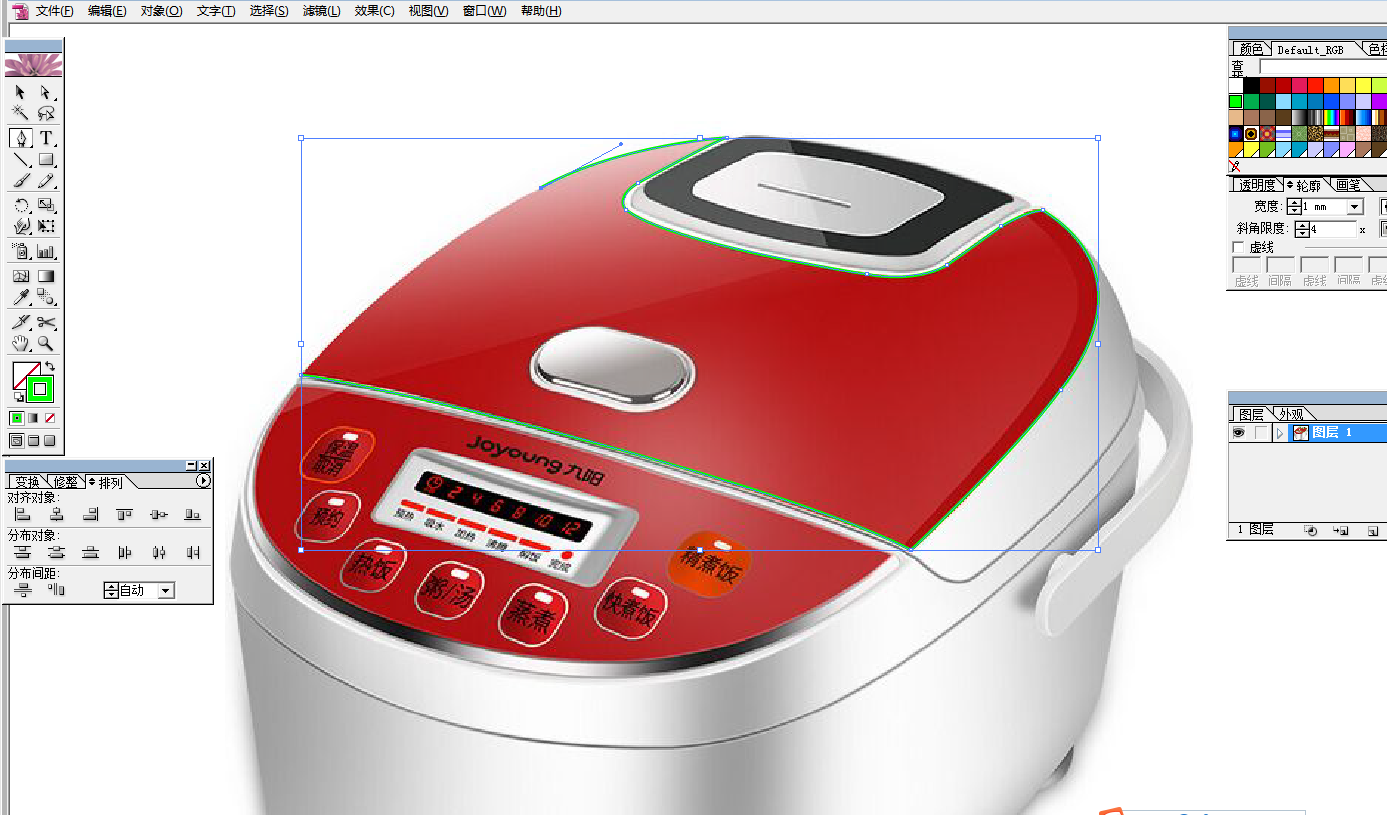This screenshot has height=815, width=1387.
Task: Choose the Free Transform tool
Action: 46,227
